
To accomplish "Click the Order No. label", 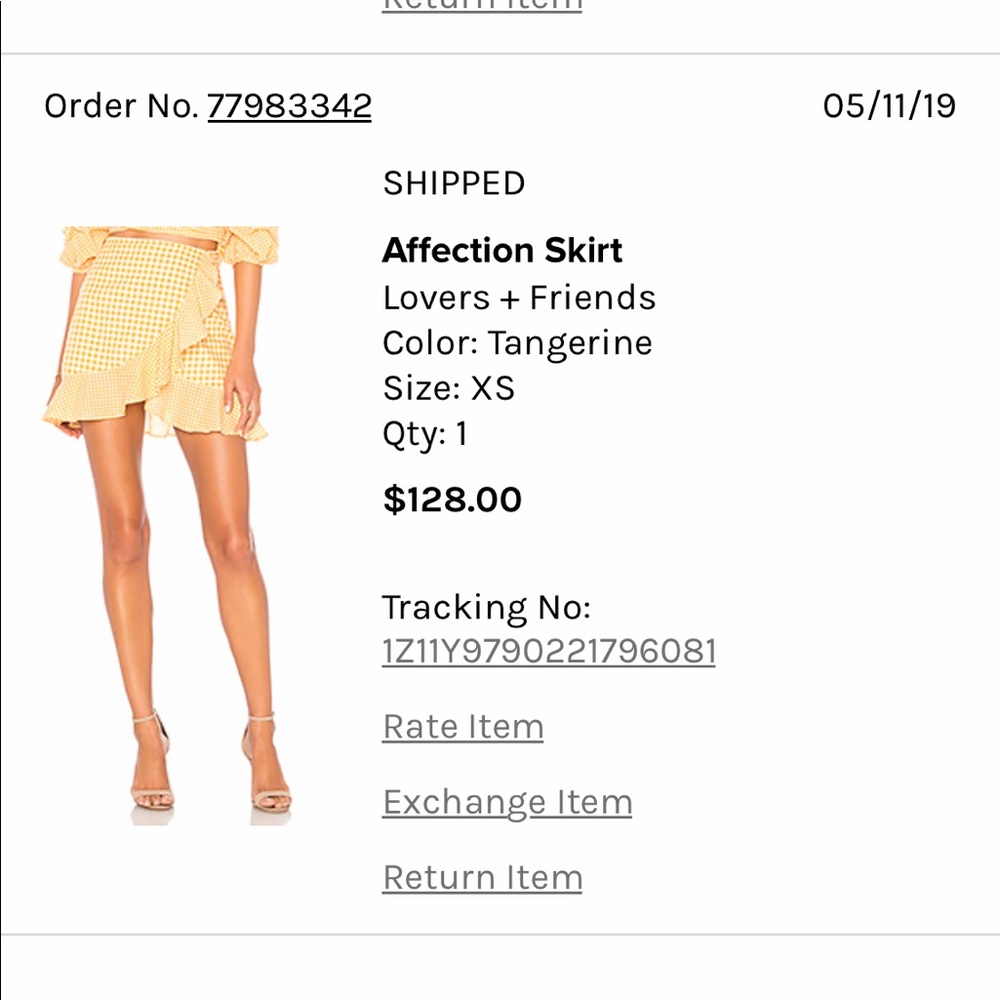I will 121,106.
